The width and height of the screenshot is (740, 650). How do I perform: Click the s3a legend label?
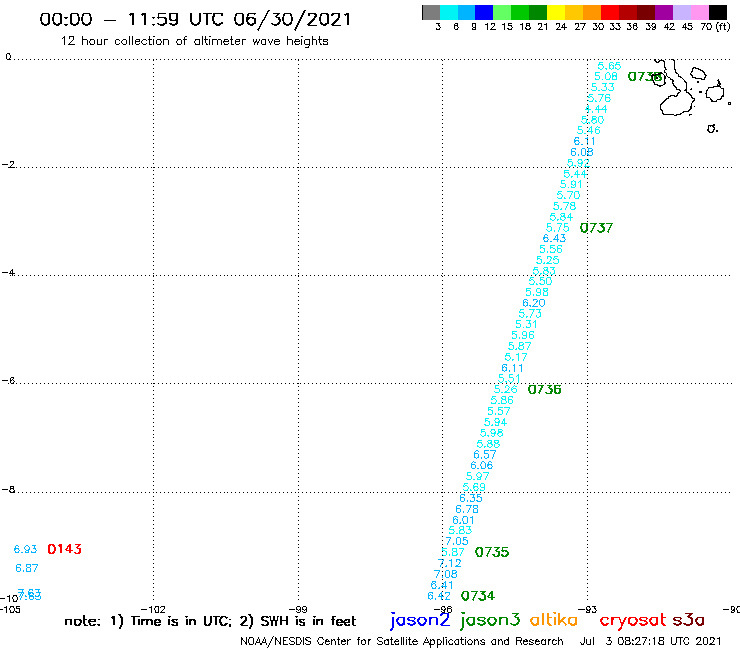tap(688, 620)
